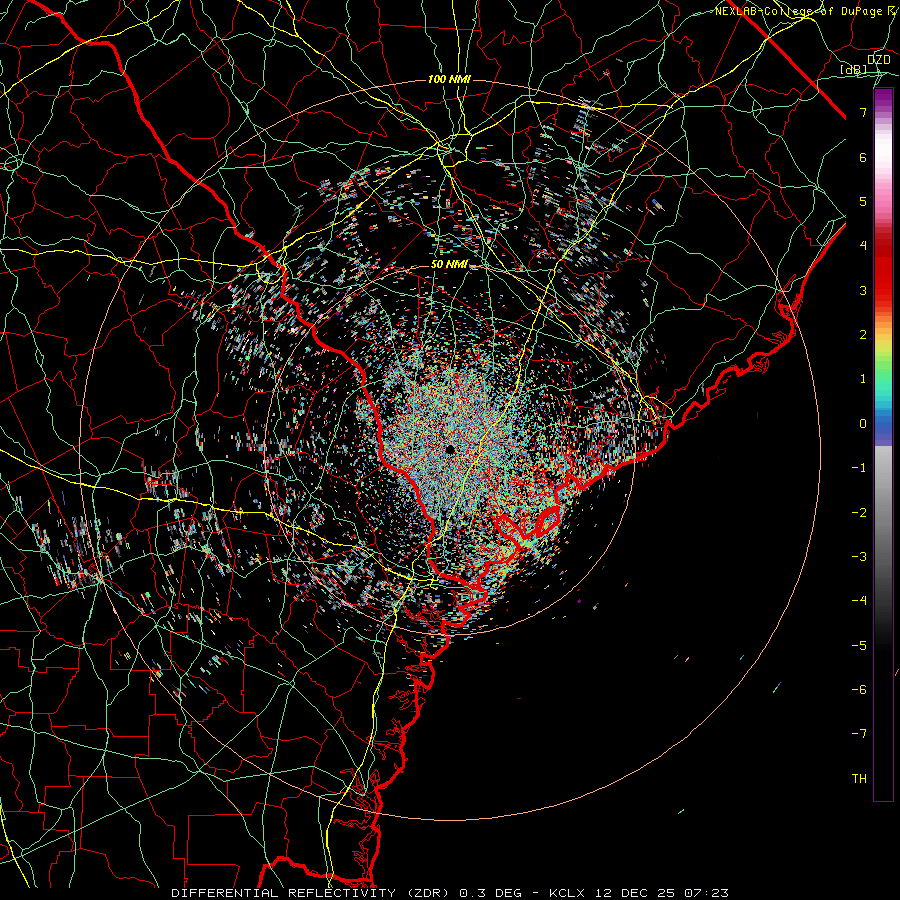Click the "-1" value on the color scale

coord(859,468)
